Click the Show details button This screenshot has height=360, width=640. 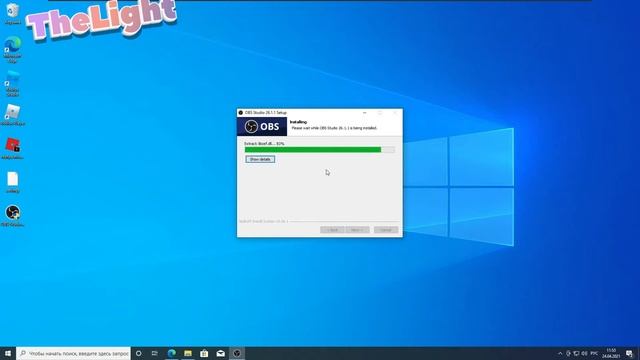pos(260,159)
